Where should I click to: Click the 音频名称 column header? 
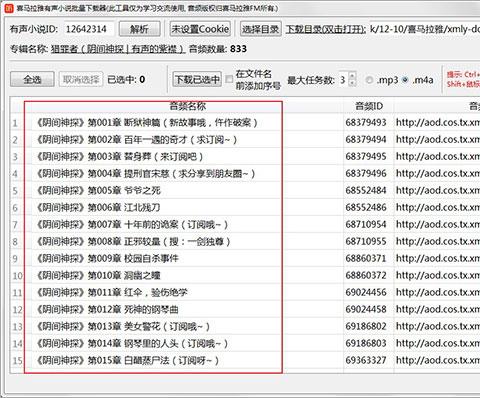[x=187, y=106]
